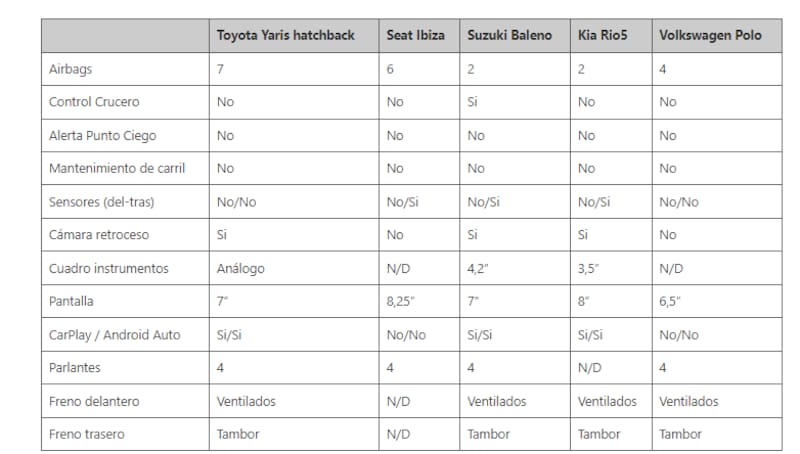Click the Análogo cell under Toyota Yaris
The width and height of the screenshot is (800, 454).
point(244,268)
